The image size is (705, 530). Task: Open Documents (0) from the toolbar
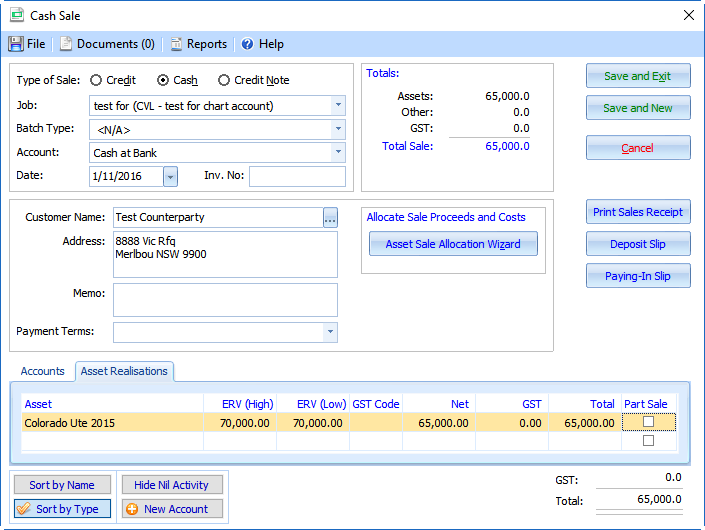pyautogui.click(x=107, y=44)
